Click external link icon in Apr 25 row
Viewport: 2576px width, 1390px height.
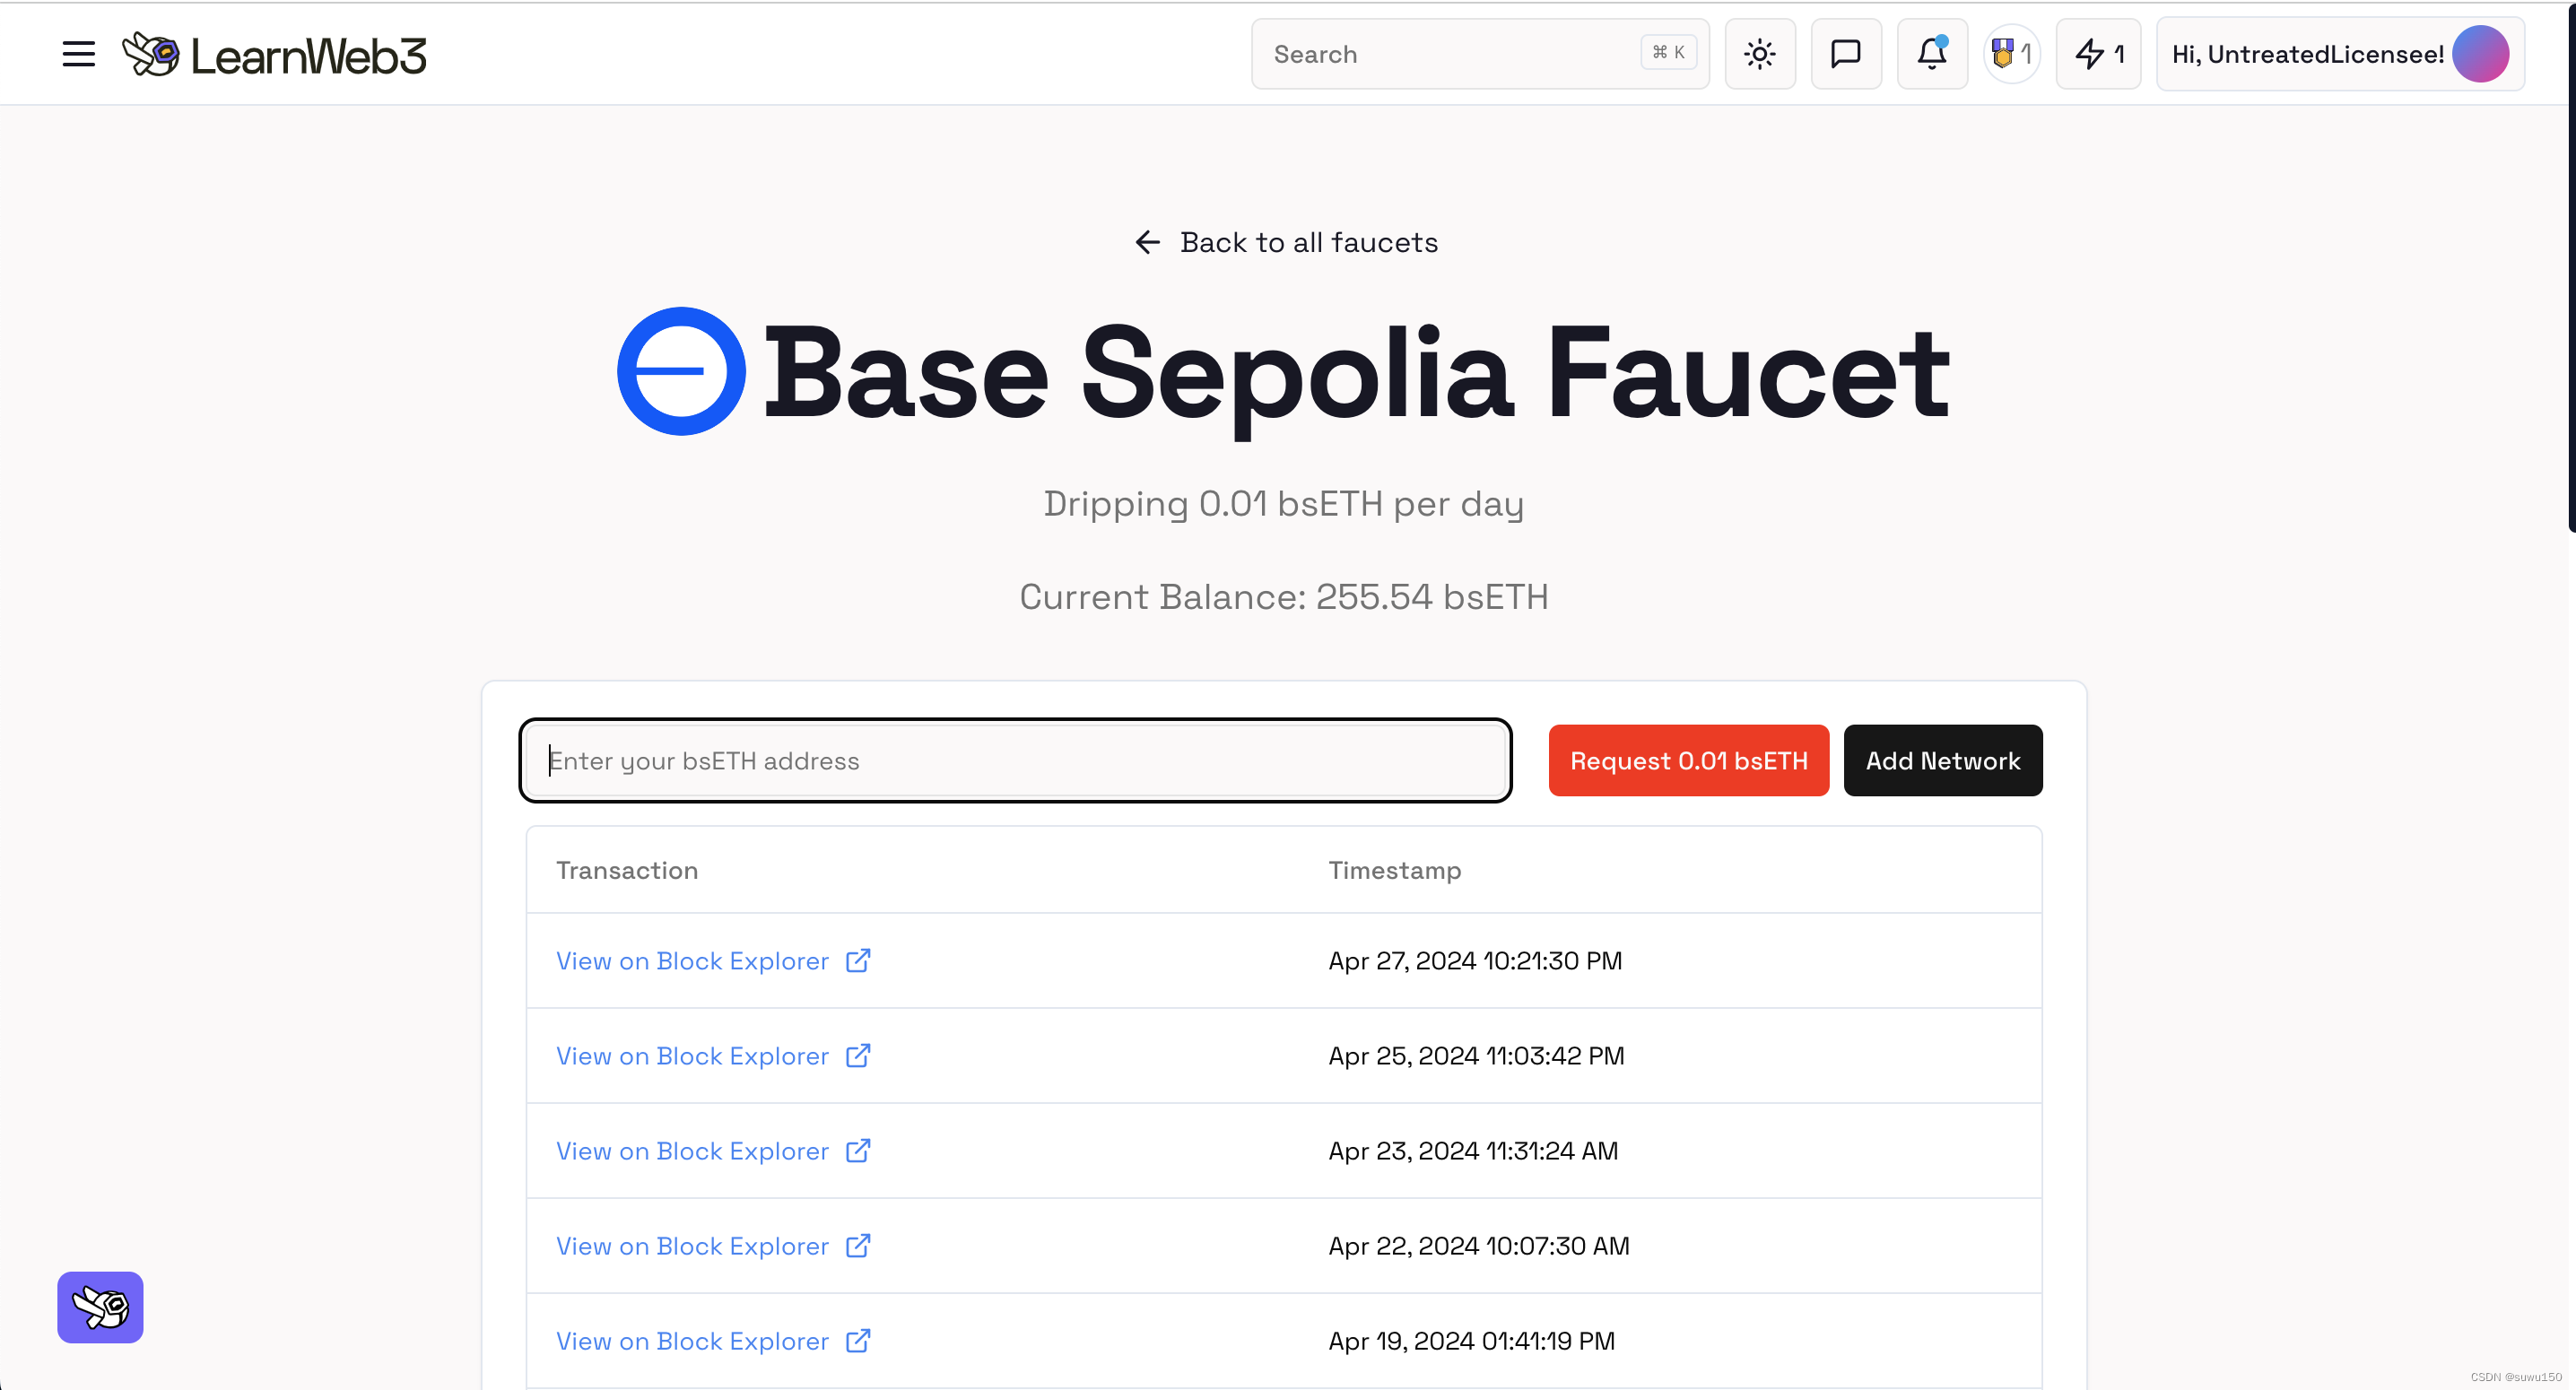coord(858,1055)
